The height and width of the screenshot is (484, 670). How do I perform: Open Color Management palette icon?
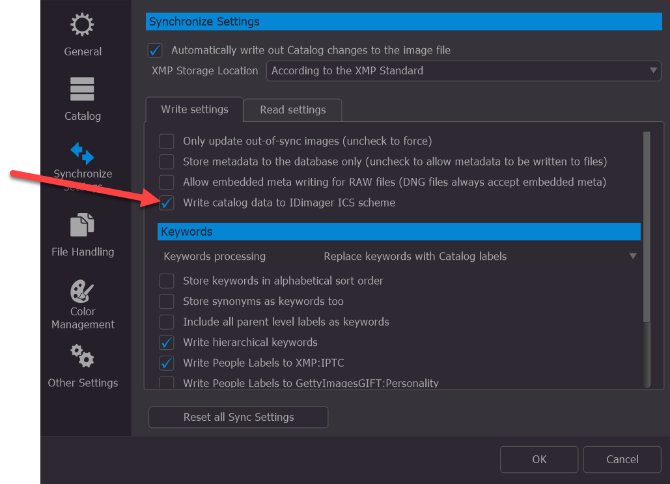coord(82,291)
